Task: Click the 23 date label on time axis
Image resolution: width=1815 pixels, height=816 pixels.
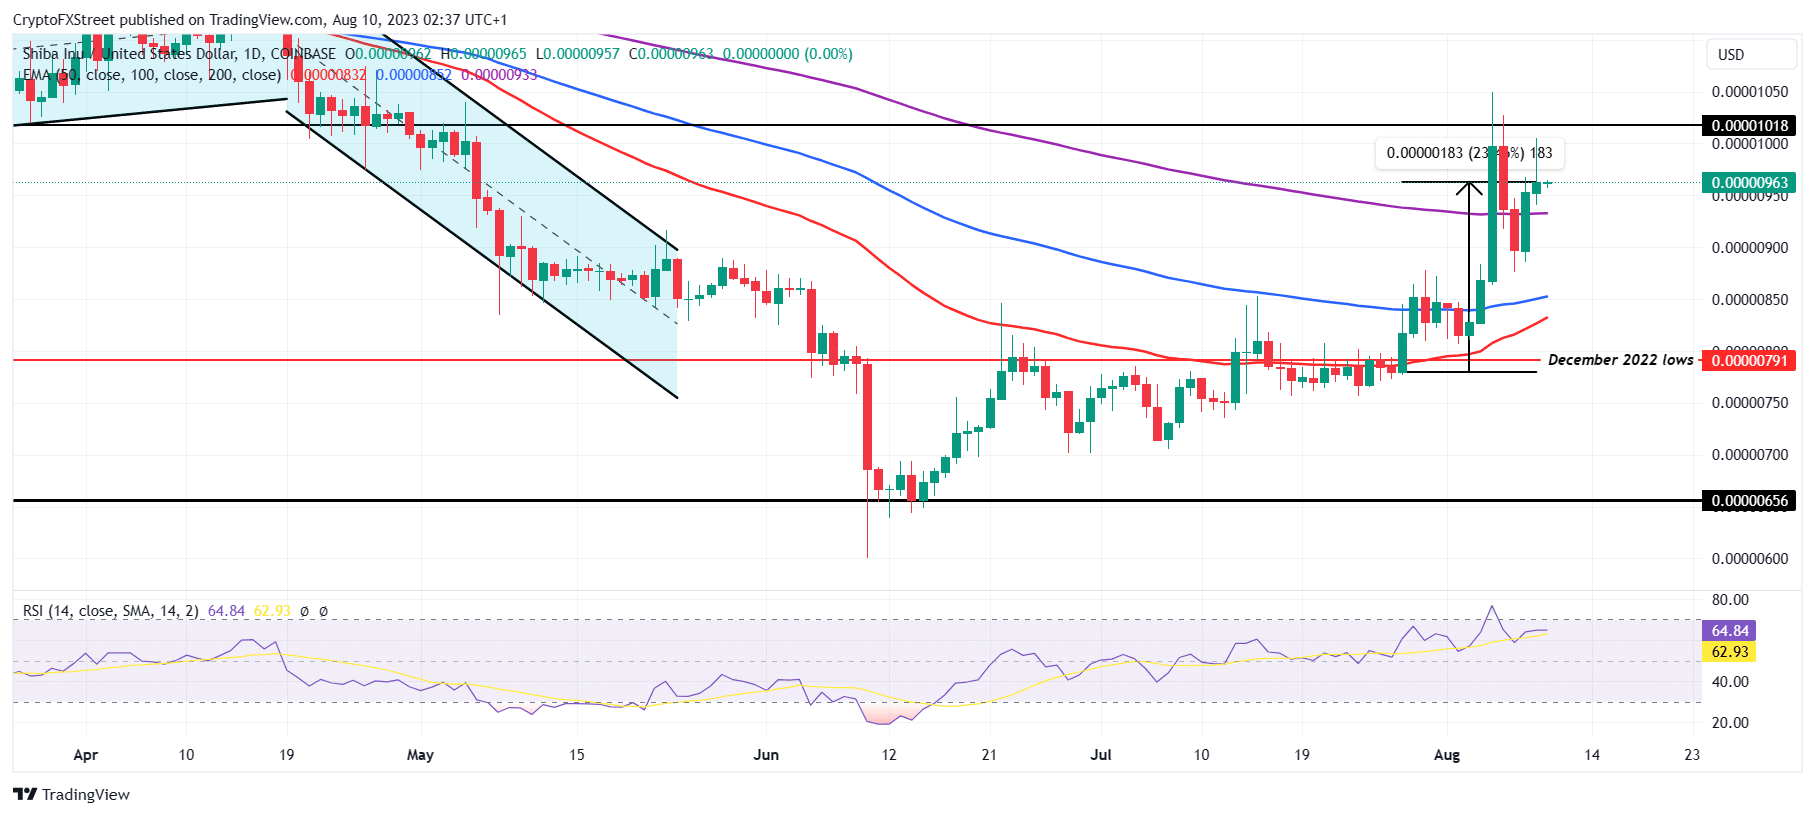Action: click(x=1692, y=755)
